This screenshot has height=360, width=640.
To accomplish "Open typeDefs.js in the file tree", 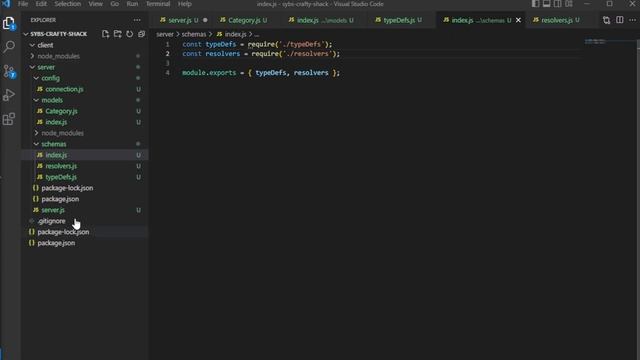I will point(61,177).
